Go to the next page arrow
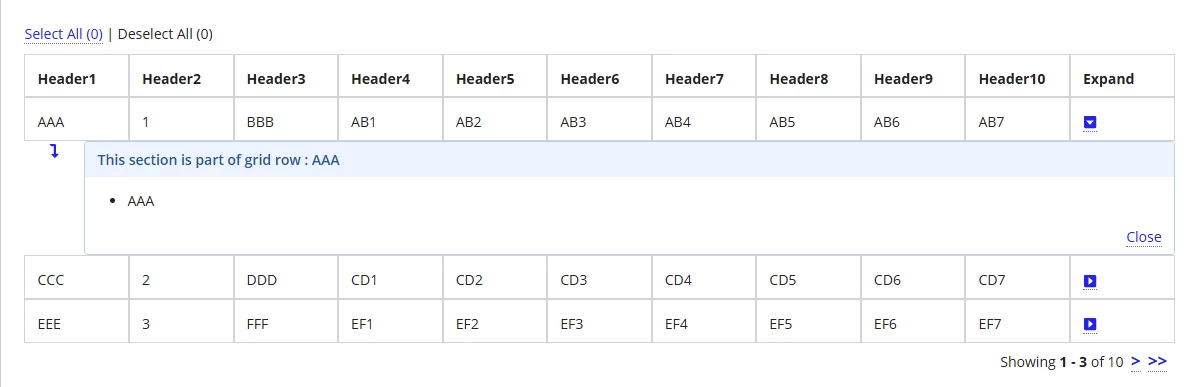The image size is (1198, 387). pos(1136,361)
